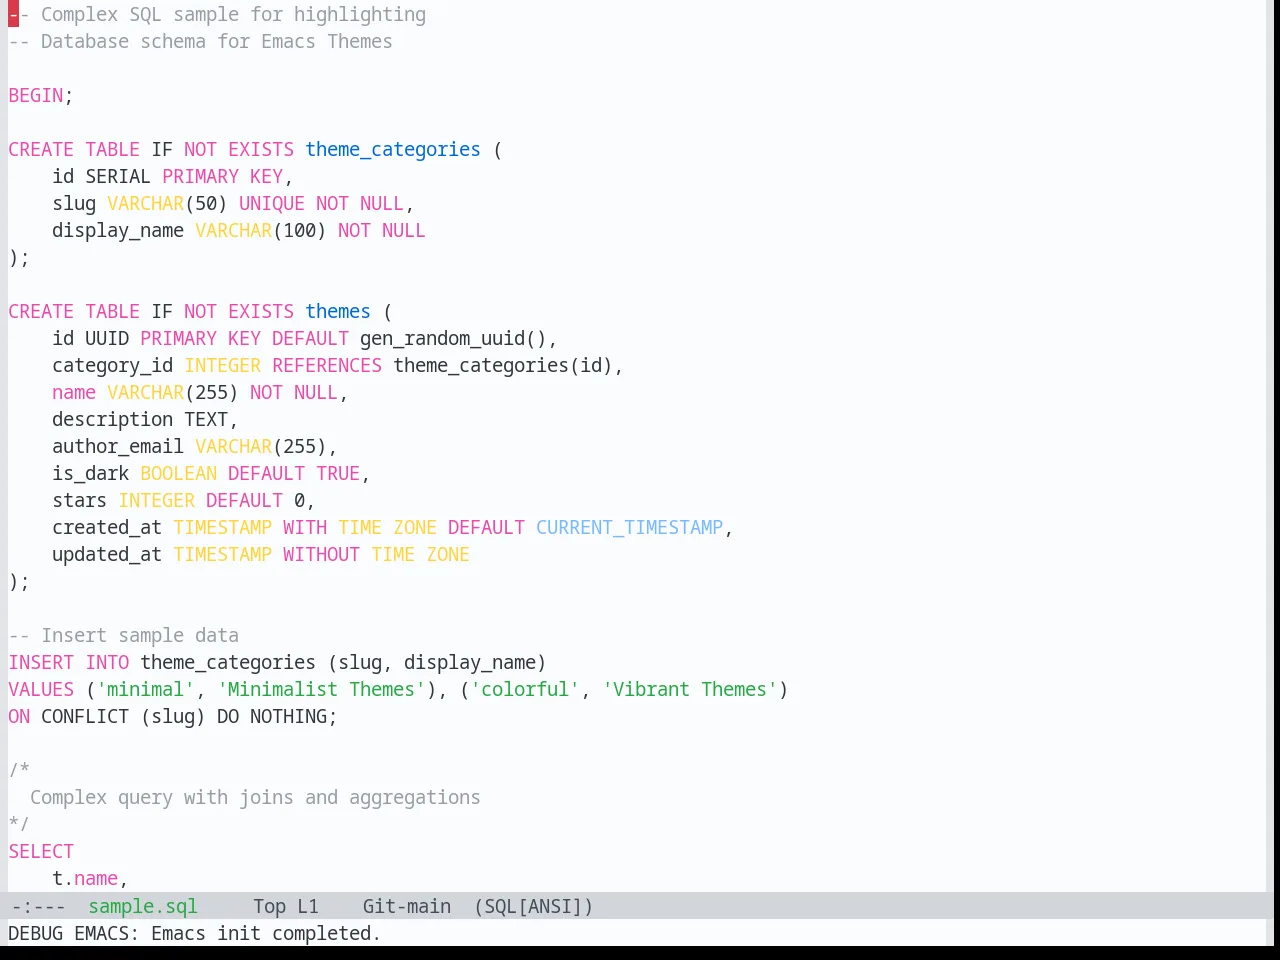Click the author_email column name
The image size is (1280, 960).
pos(118,446)
